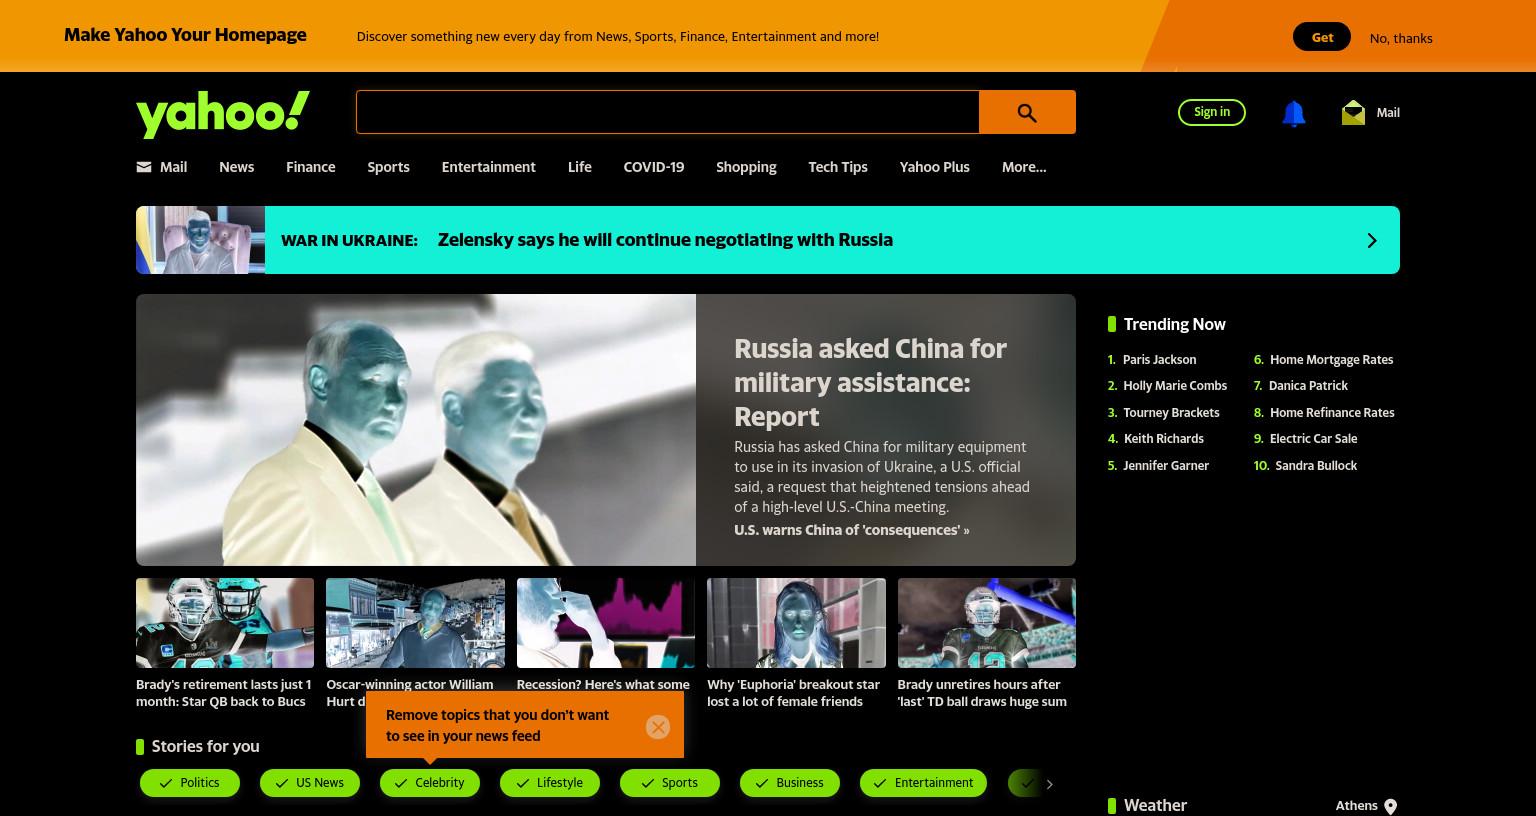
Task: Open the trending Tourney Brackets link
Action: click(x=1171, y=413)
